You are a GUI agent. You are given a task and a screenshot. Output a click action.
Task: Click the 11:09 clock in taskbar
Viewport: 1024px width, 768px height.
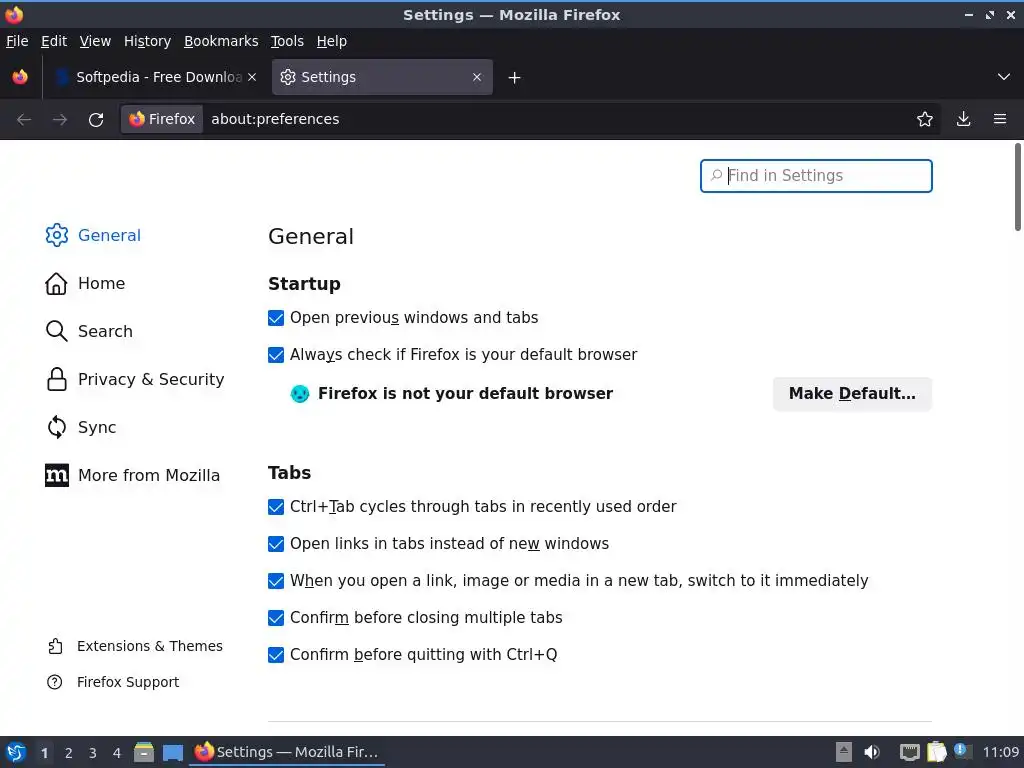pyautogui.click(x=1000, y=752)
